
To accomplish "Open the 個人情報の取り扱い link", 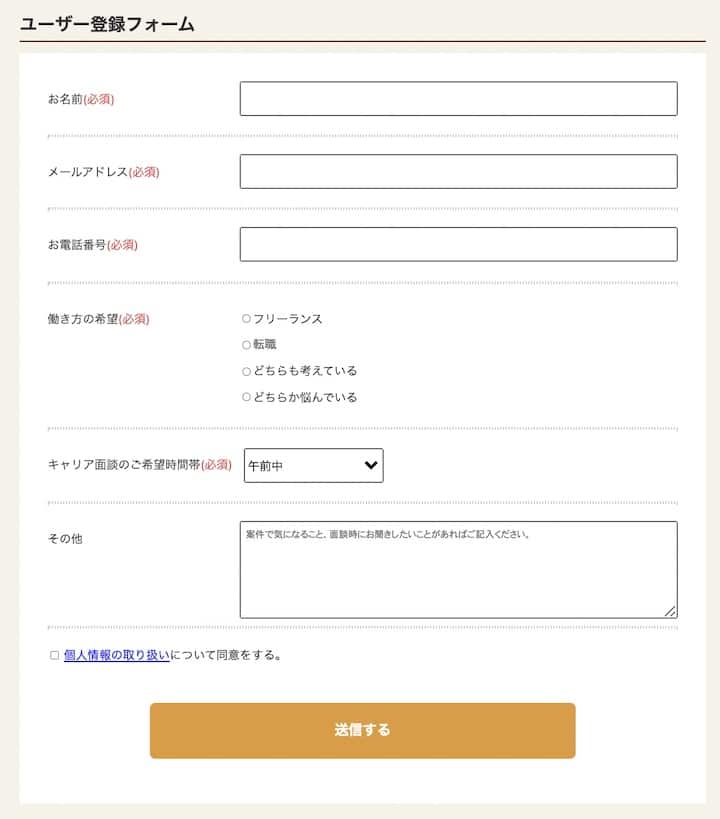I will click(117, 656).
